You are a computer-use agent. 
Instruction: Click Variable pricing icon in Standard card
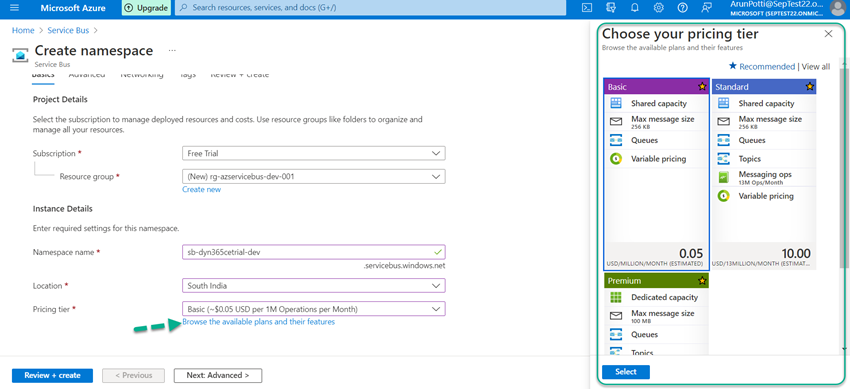(x=723, y=196)
